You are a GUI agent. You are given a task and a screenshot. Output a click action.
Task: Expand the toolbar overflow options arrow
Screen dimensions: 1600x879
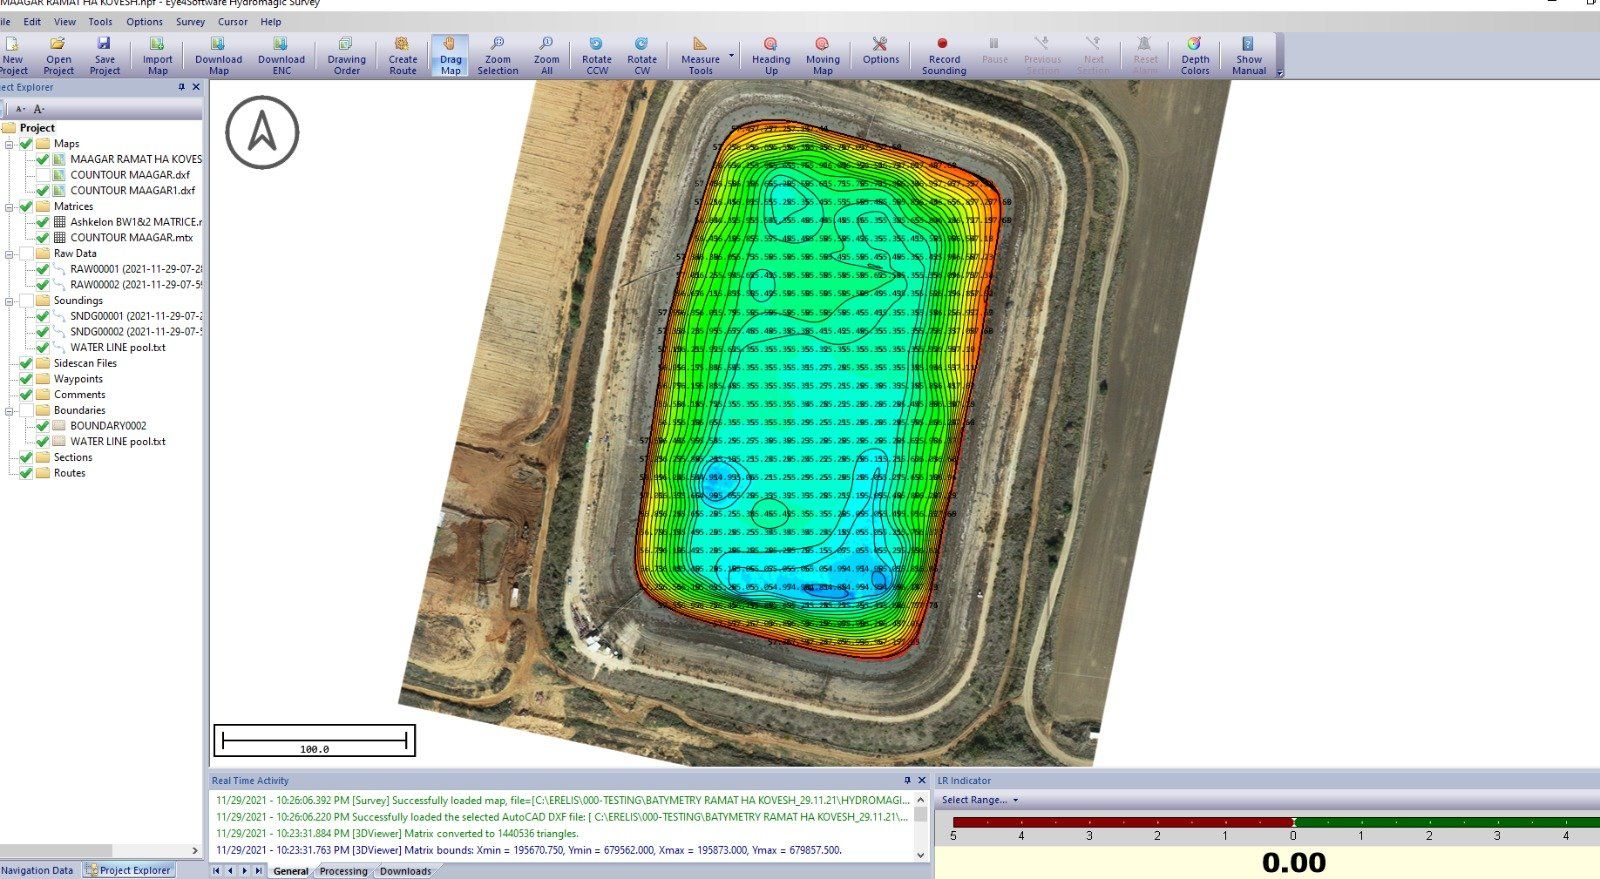(1279, 72)
